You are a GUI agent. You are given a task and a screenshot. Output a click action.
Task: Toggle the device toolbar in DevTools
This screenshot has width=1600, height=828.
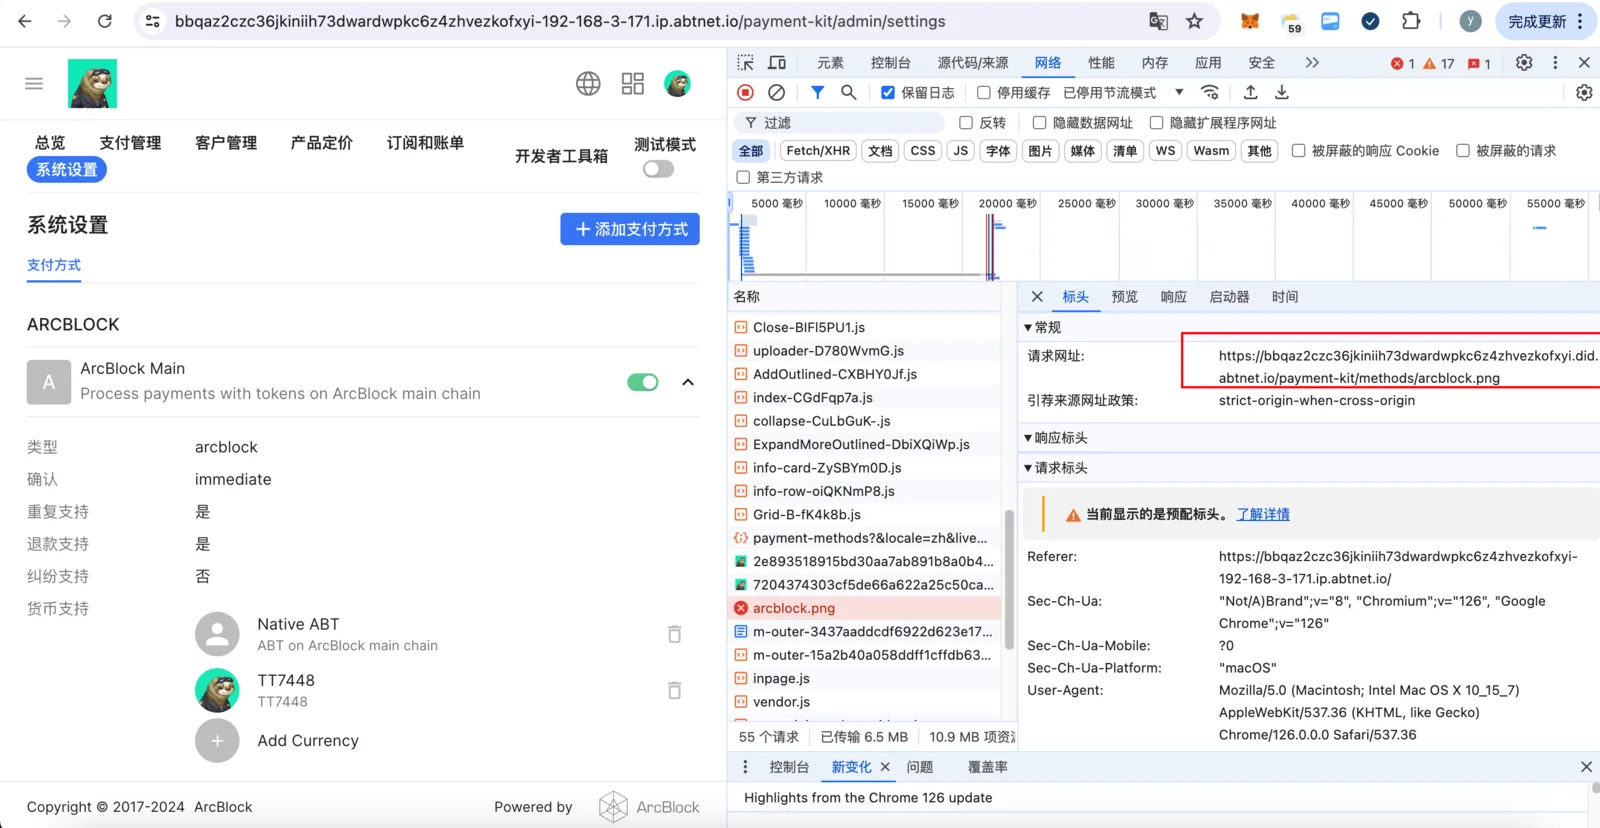point(777,63)
